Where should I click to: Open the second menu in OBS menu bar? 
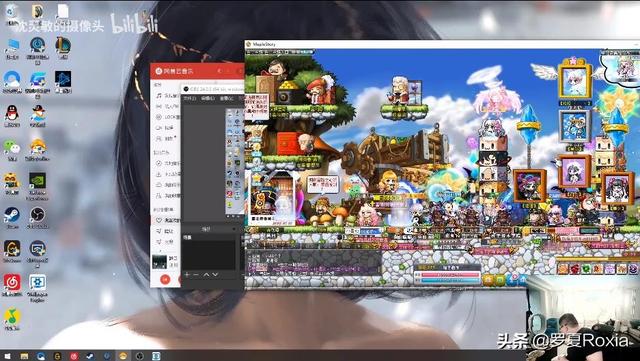click(x=208, y=98)
